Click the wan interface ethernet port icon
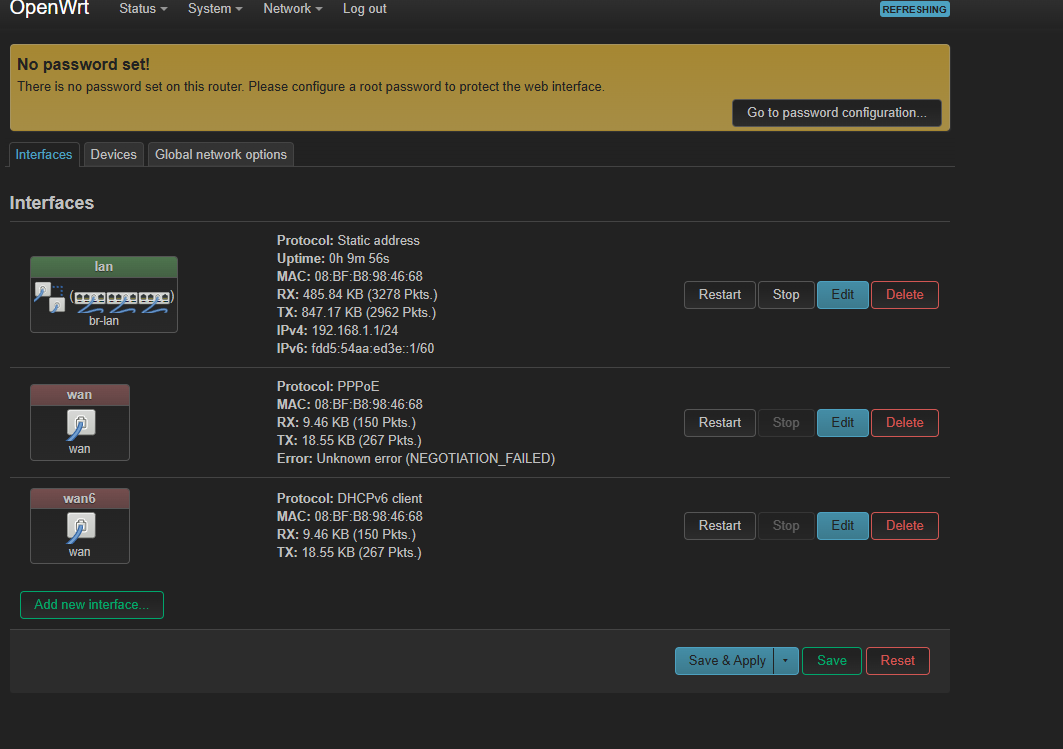This screenshot has width=1063, height=749. point(81,425)
